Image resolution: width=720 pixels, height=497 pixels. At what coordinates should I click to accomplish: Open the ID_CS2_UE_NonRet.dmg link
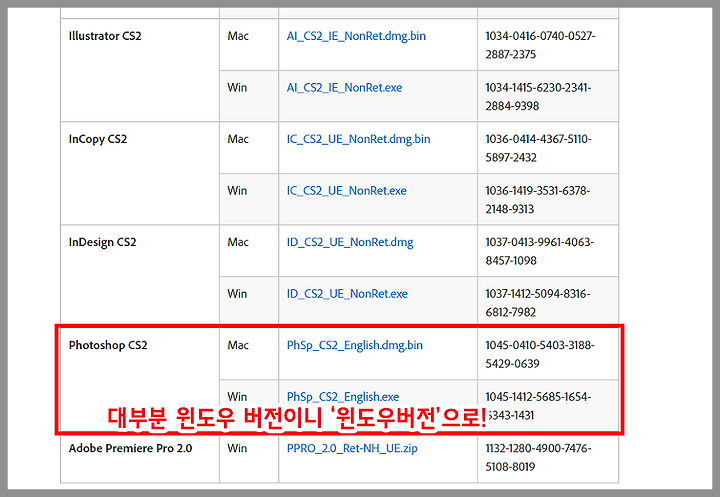pyautogui.click(x=350, y=242)
